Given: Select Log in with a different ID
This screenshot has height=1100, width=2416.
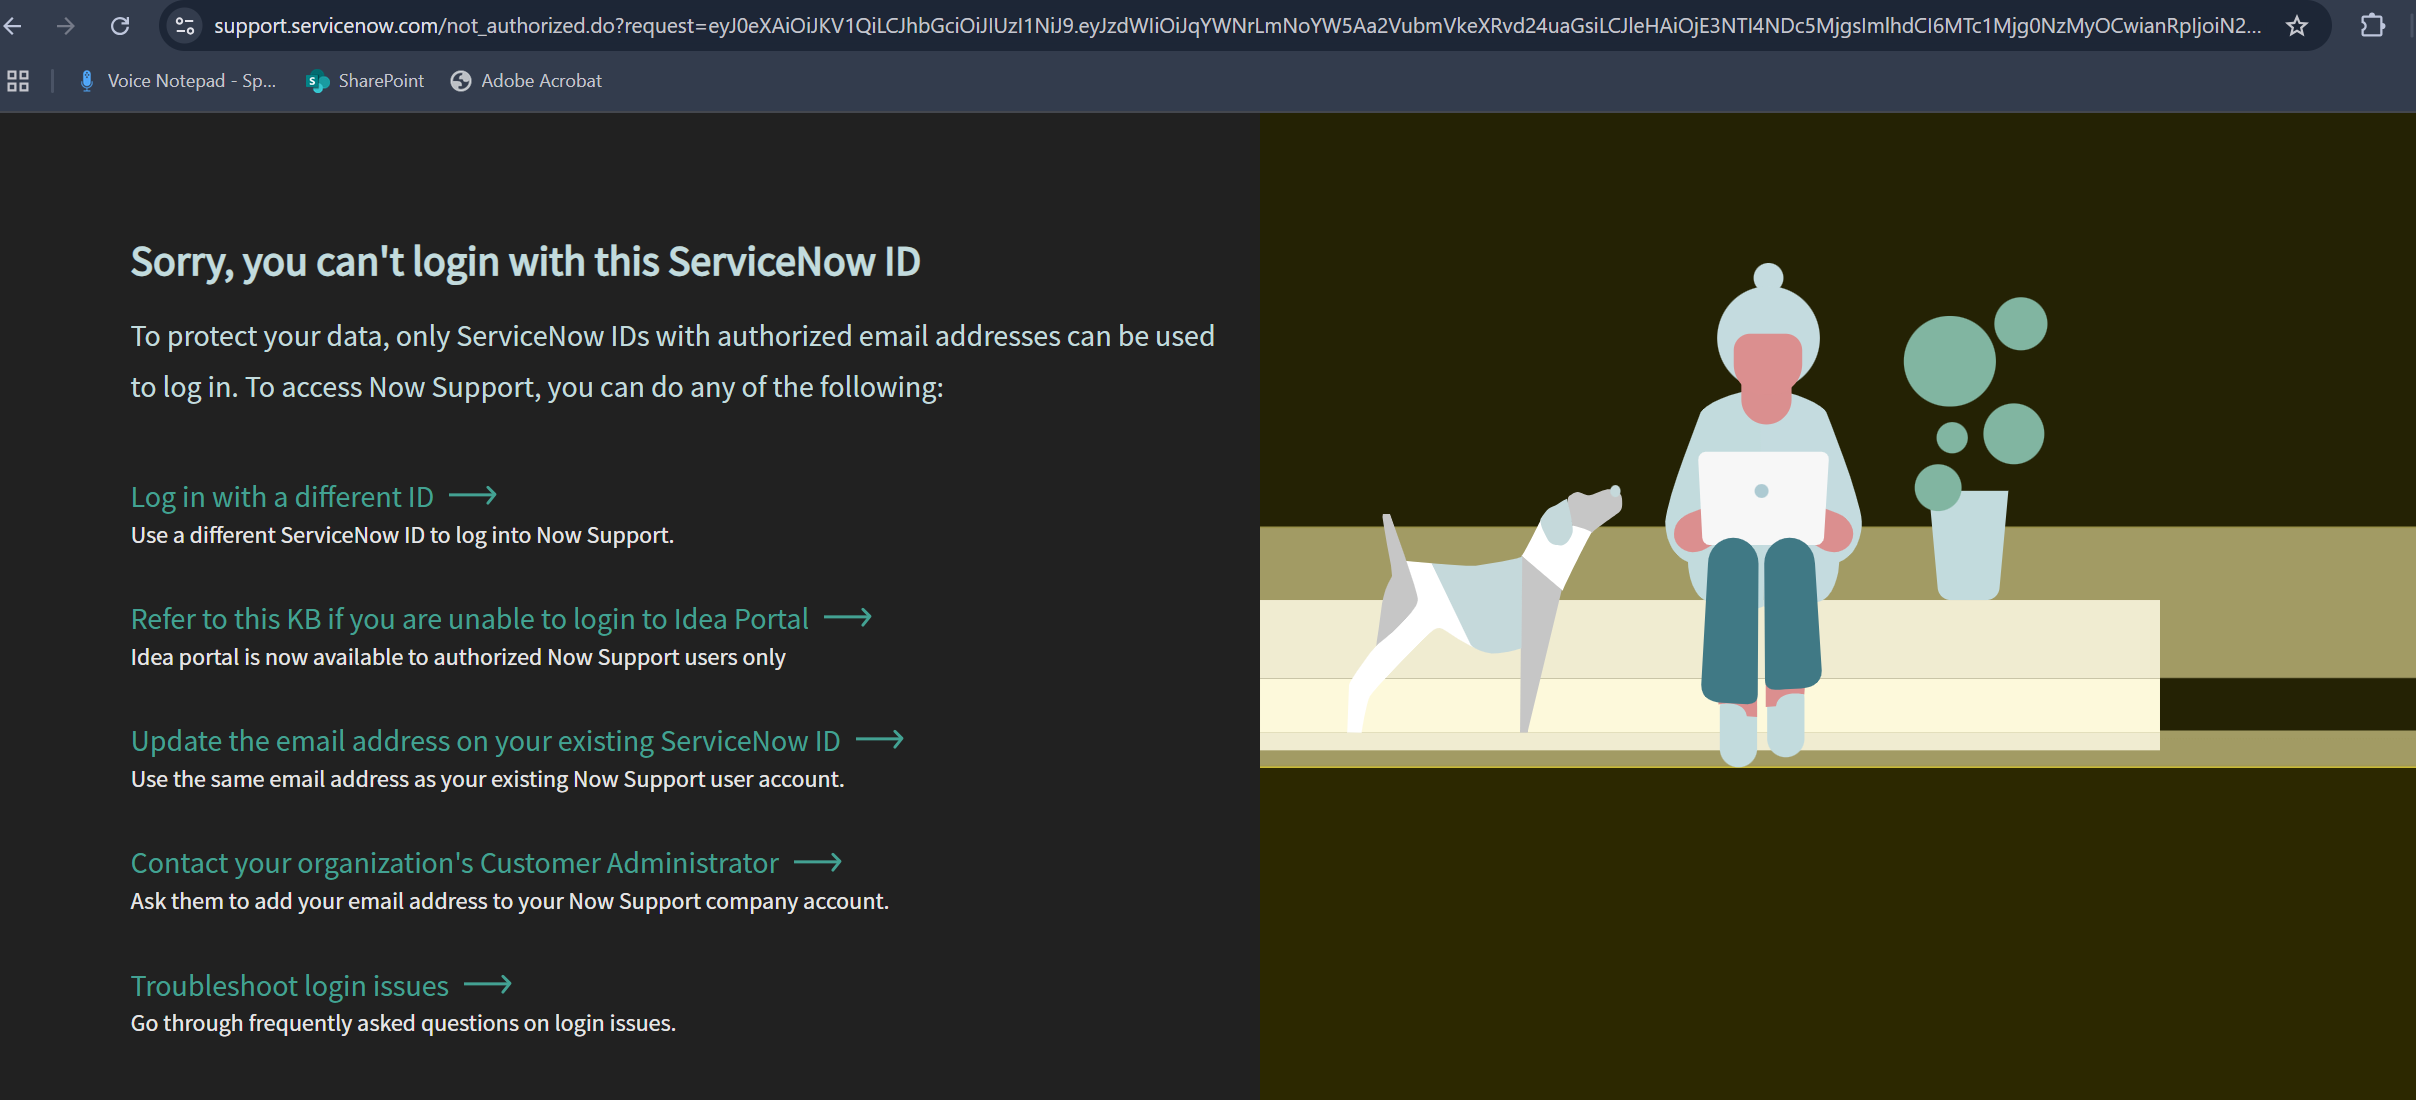Looking at the screenshot, I should [x=281, y=495].
